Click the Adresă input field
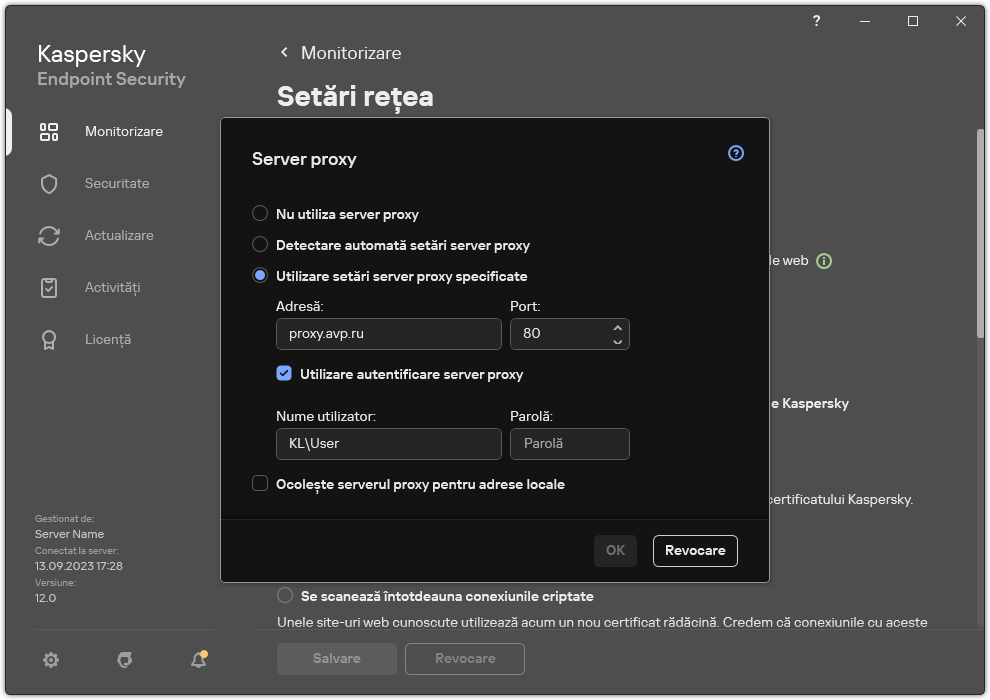The image size is (990, 700). pyautogui.click(x=388, y=334)
